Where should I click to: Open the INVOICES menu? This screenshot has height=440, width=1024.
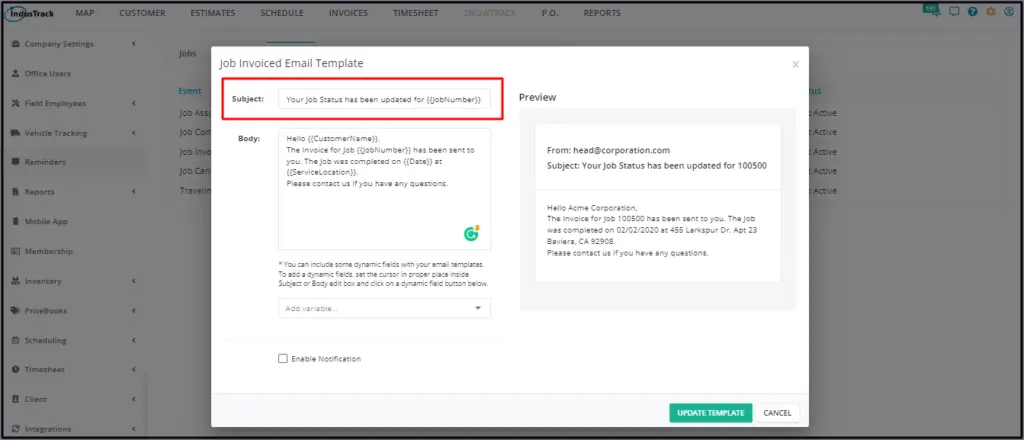click(348, 13)
